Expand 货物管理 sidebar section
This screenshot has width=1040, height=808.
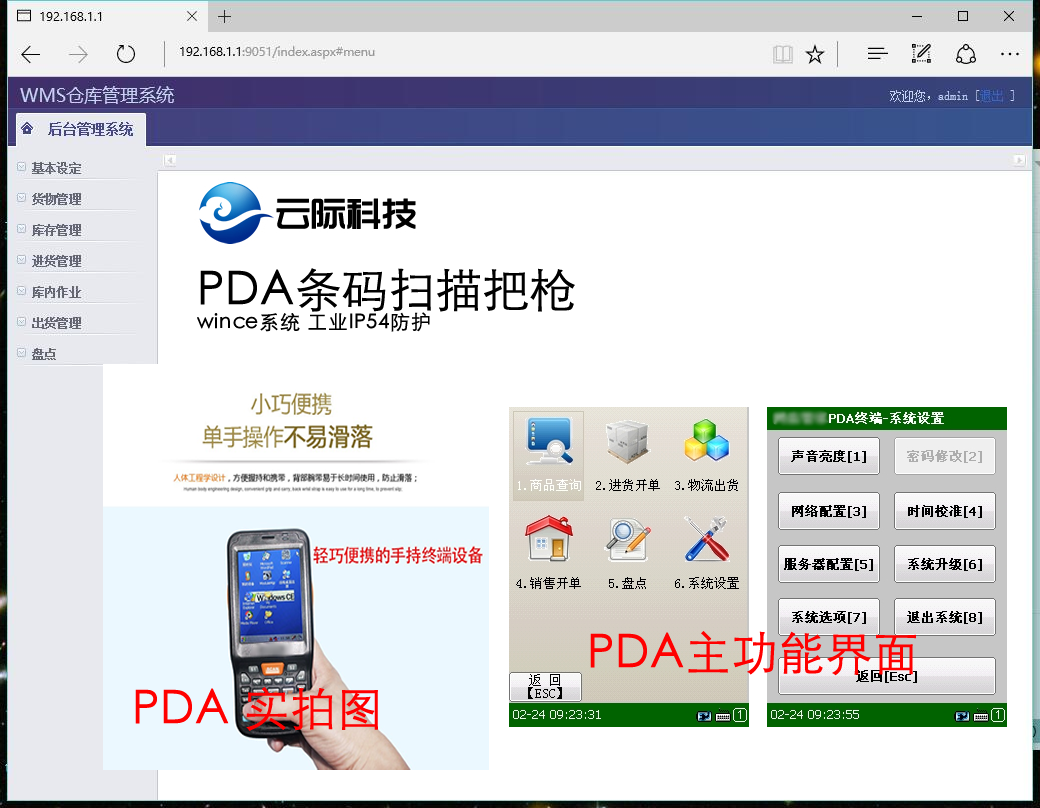(x=56, y=199)
